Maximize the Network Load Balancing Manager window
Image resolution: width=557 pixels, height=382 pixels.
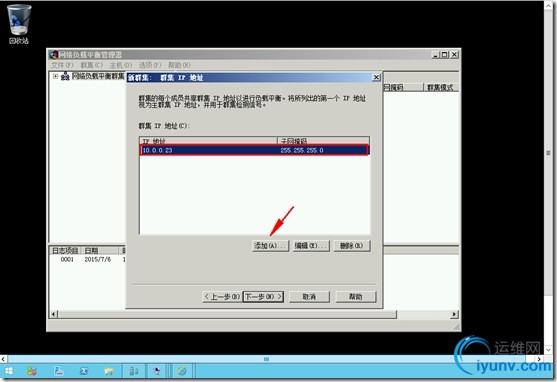pyautogui.click(x=445, y=55)
